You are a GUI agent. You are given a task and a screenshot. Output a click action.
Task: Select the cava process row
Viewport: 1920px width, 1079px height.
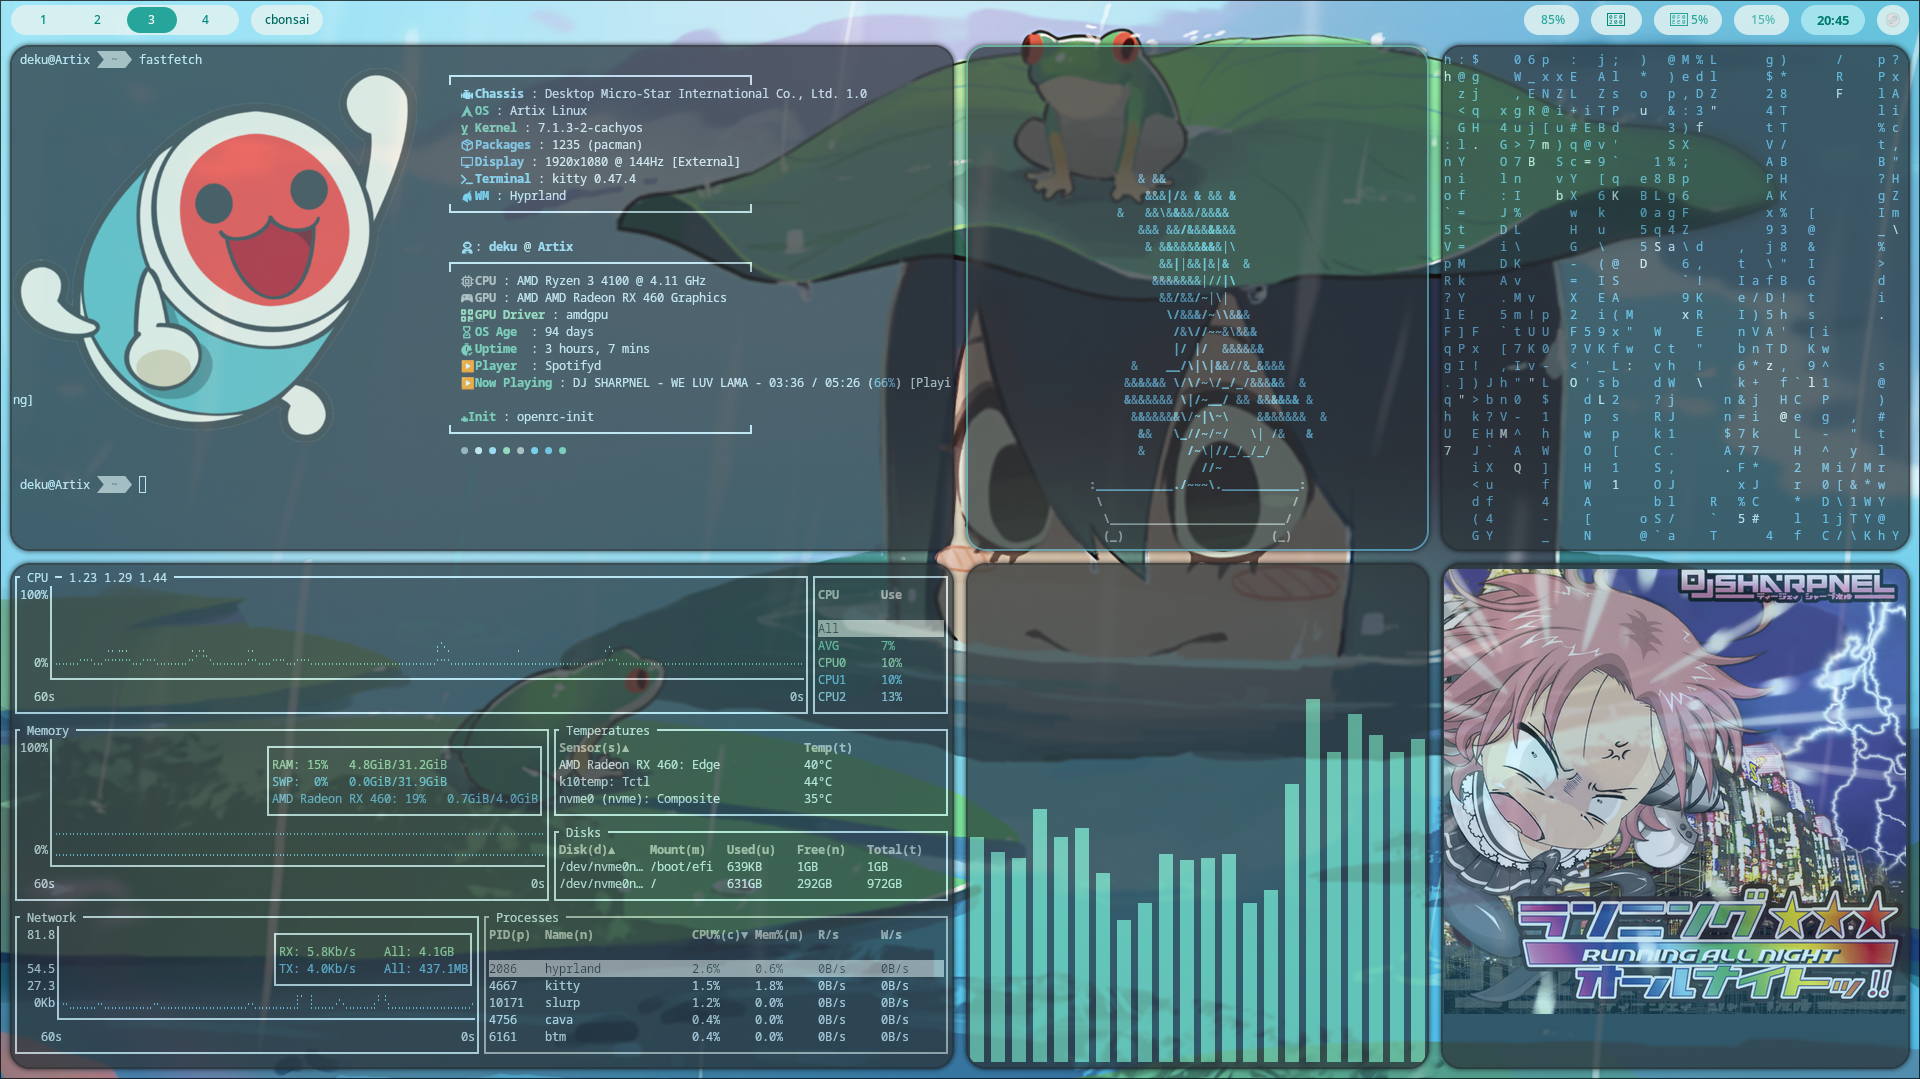coord(716,1020)
